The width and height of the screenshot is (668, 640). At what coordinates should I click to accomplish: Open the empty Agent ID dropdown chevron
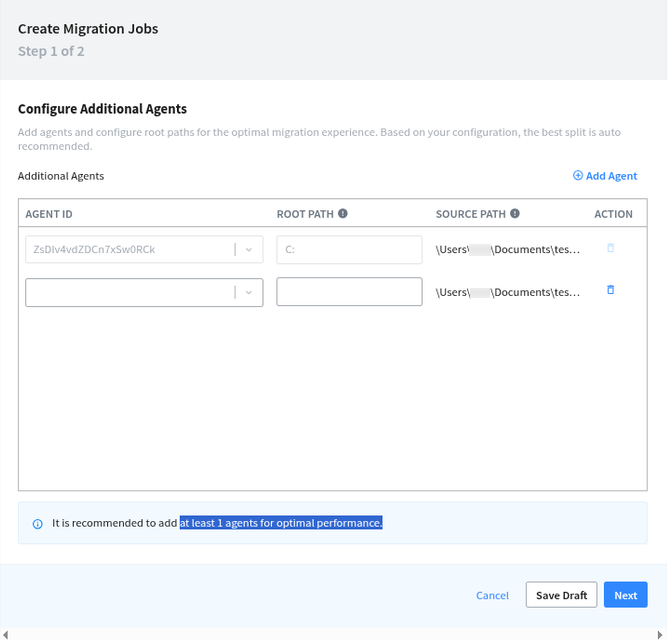point(249,292)
